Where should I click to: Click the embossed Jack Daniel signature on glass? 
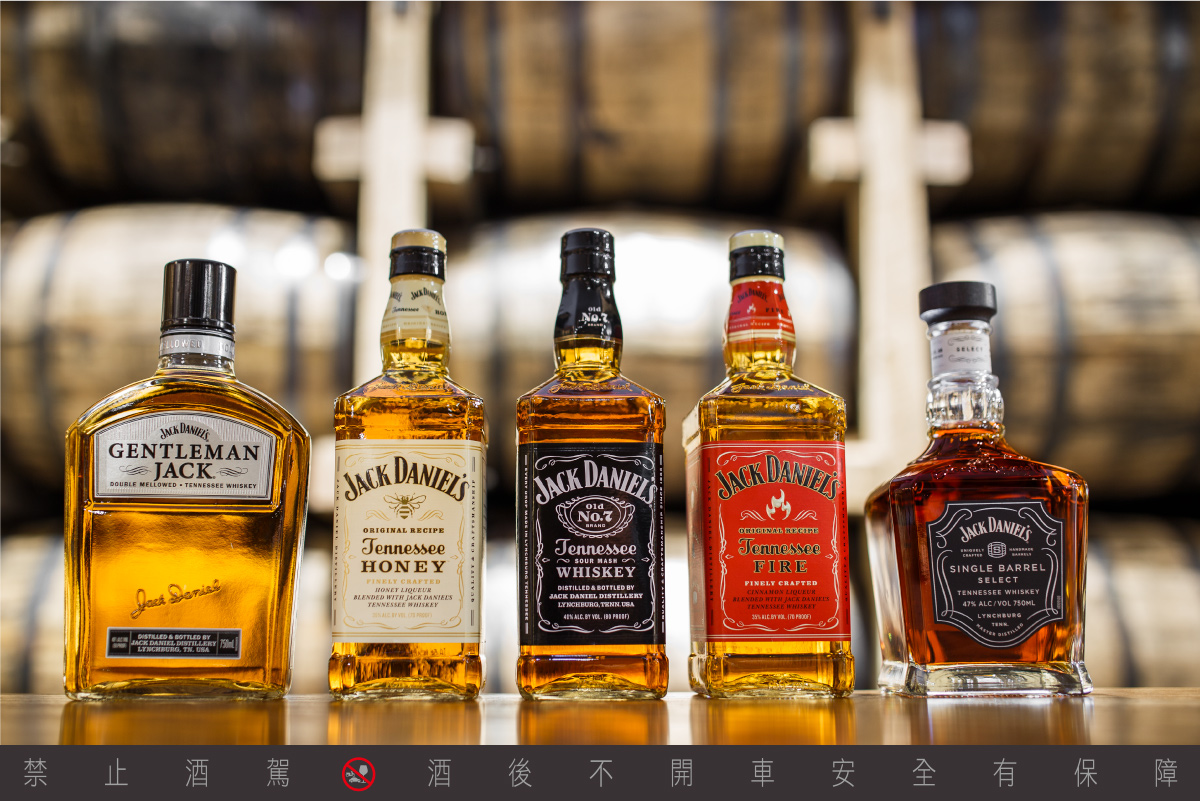[175, 596]
